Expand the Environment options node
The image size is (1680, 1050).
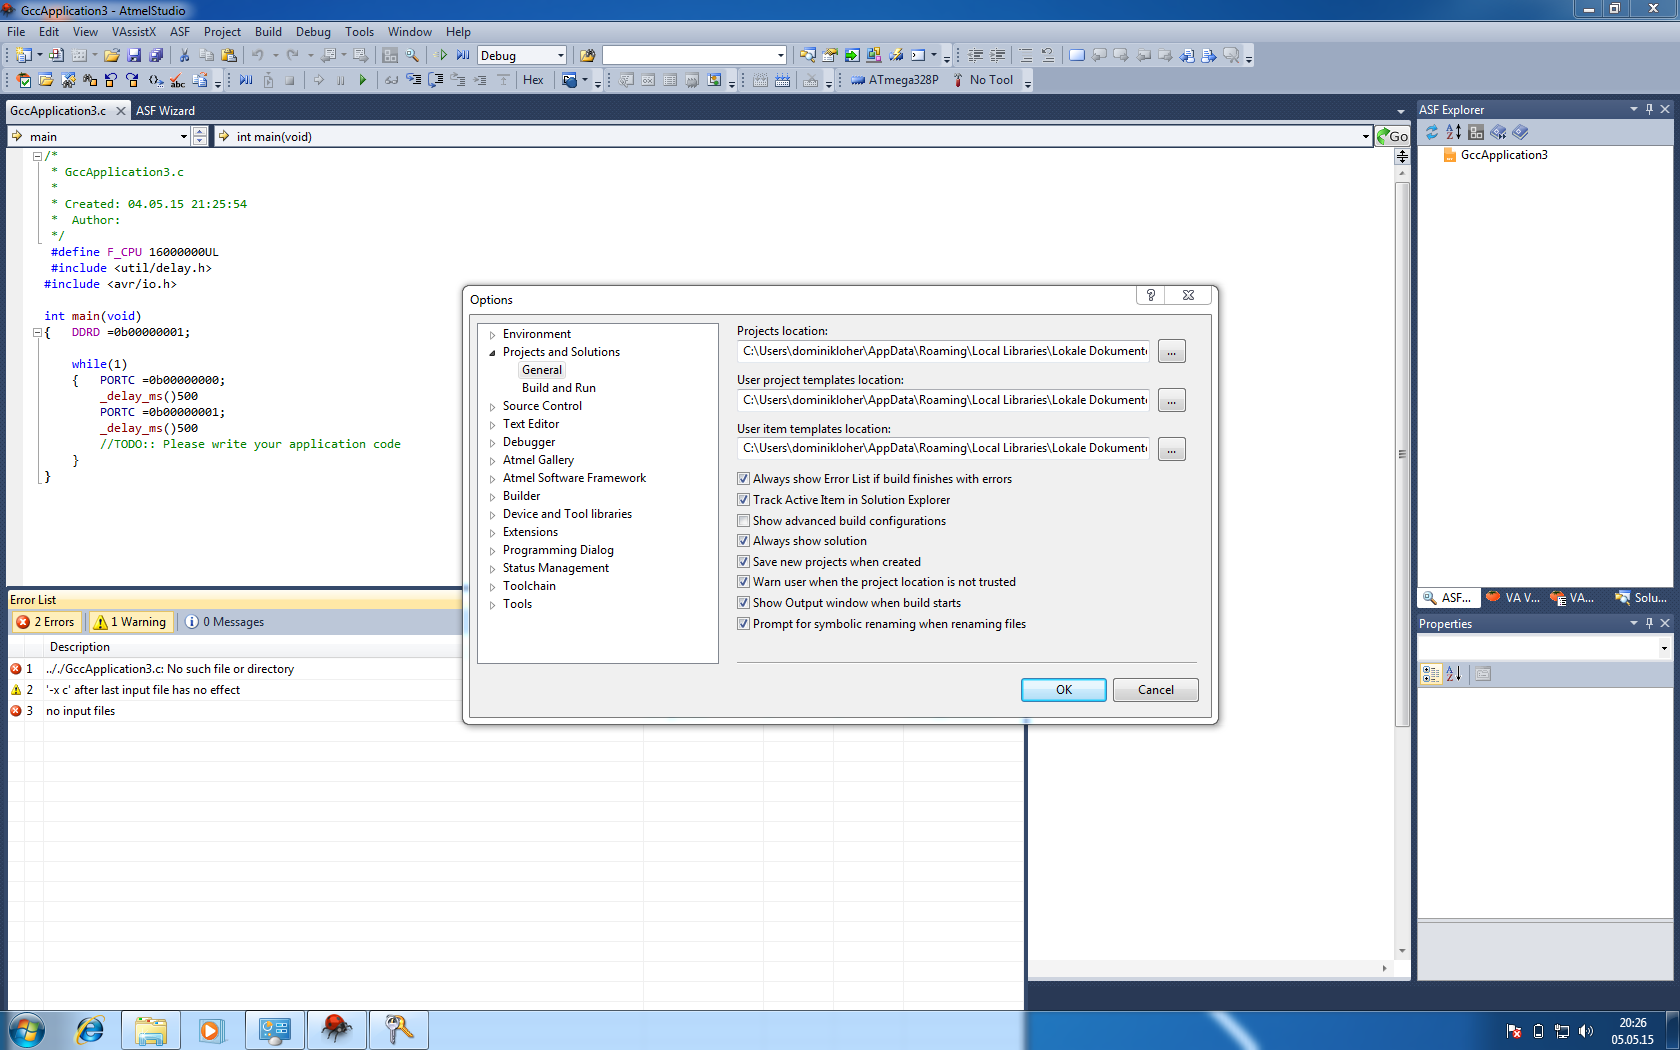[x=492, y=335]
